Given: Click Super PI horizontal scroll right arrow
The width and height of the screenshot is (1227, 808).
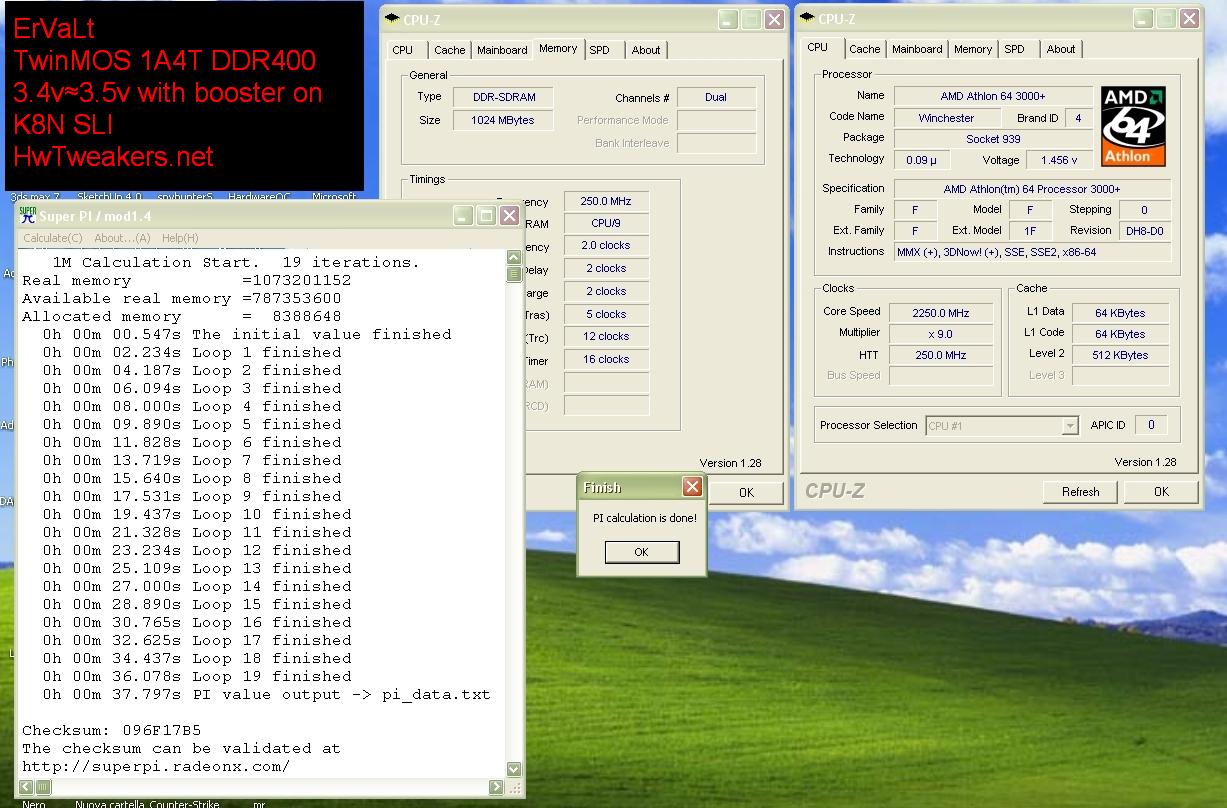Looking at the screenshot, I should point(497,788).
